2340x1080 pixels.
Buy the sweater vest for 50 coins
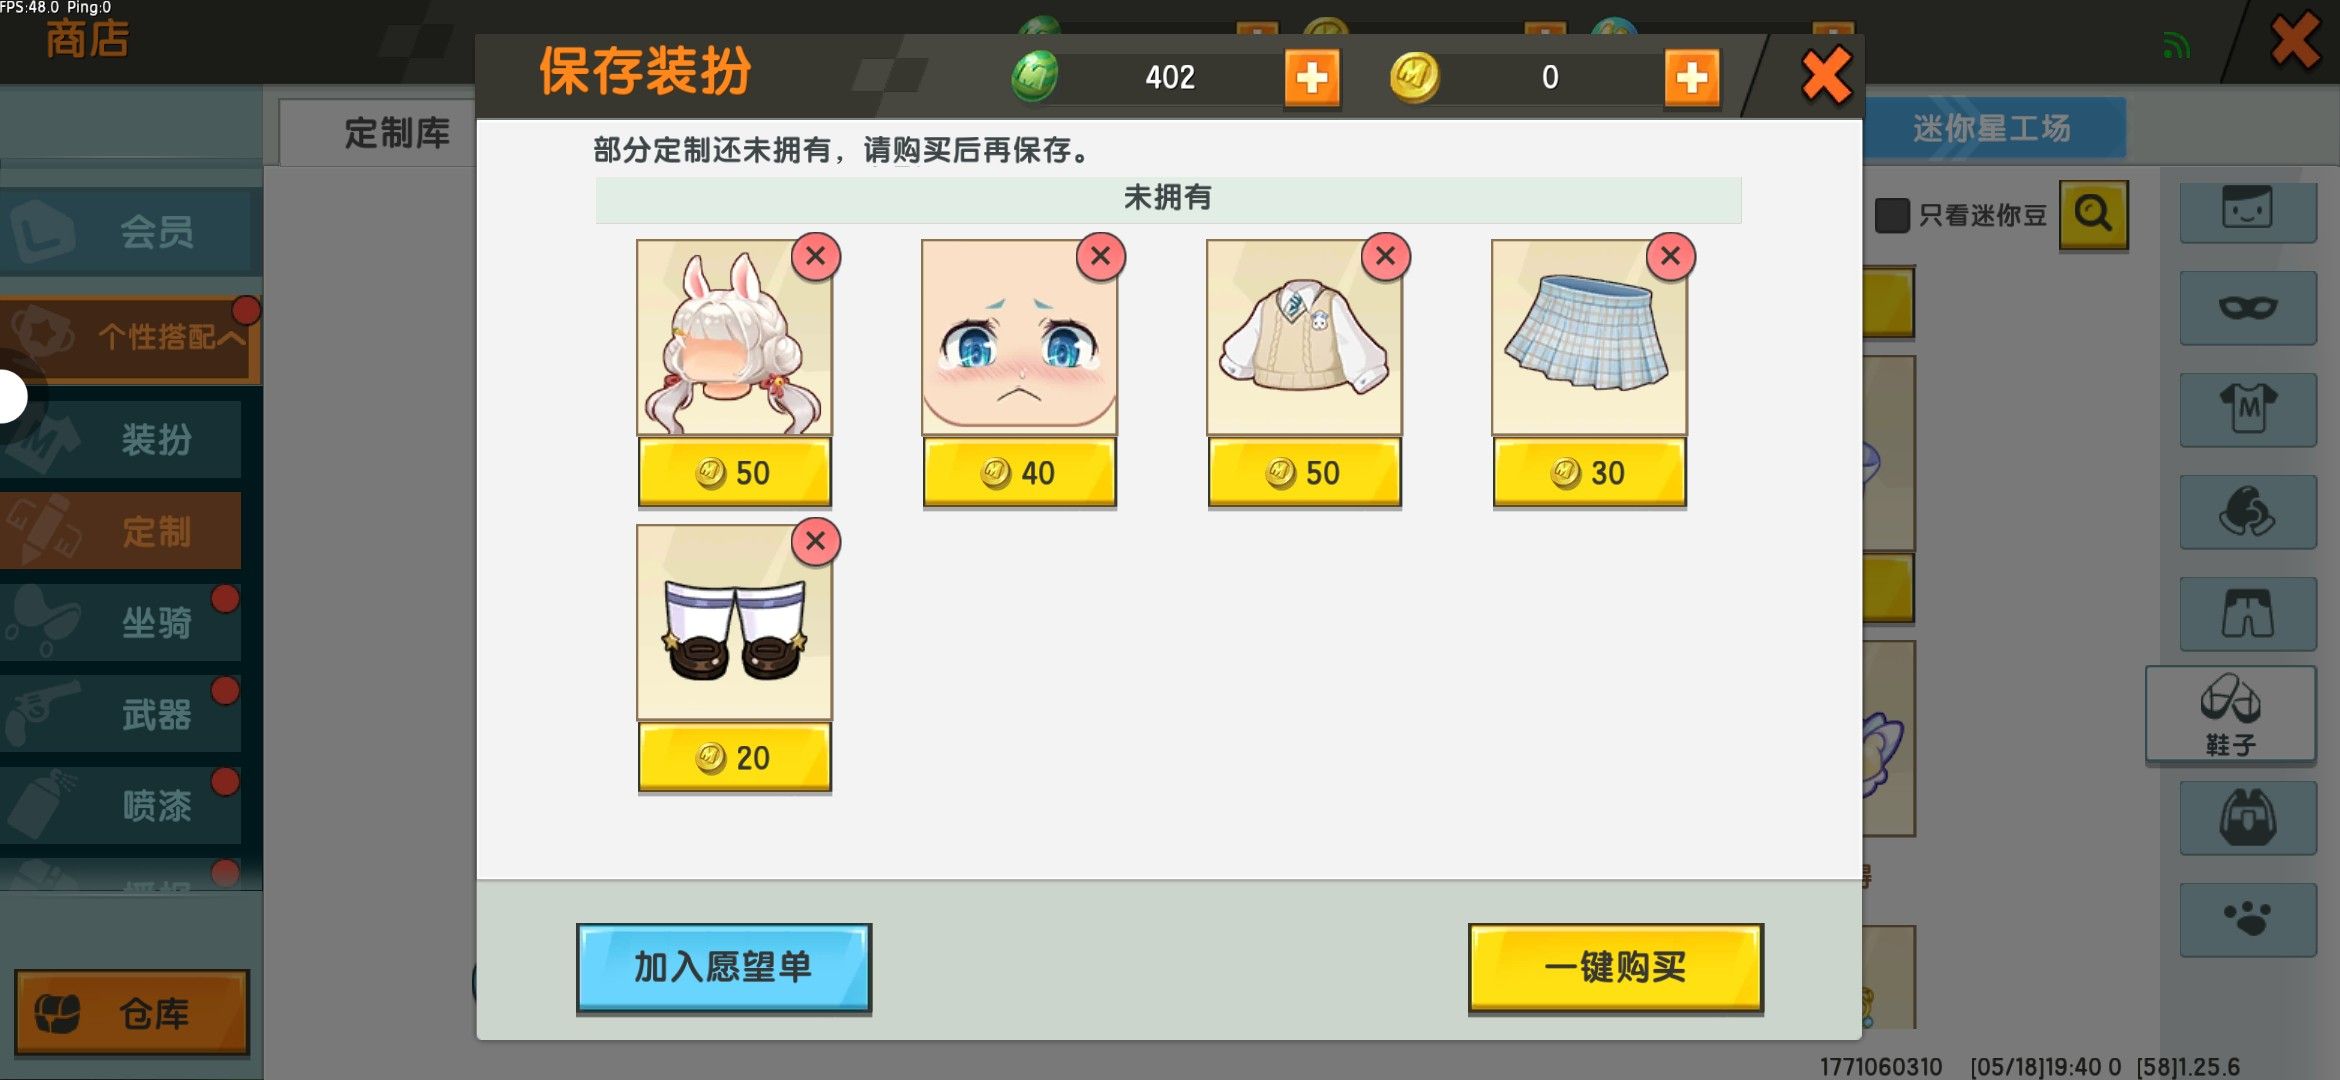pos(1304,472)
